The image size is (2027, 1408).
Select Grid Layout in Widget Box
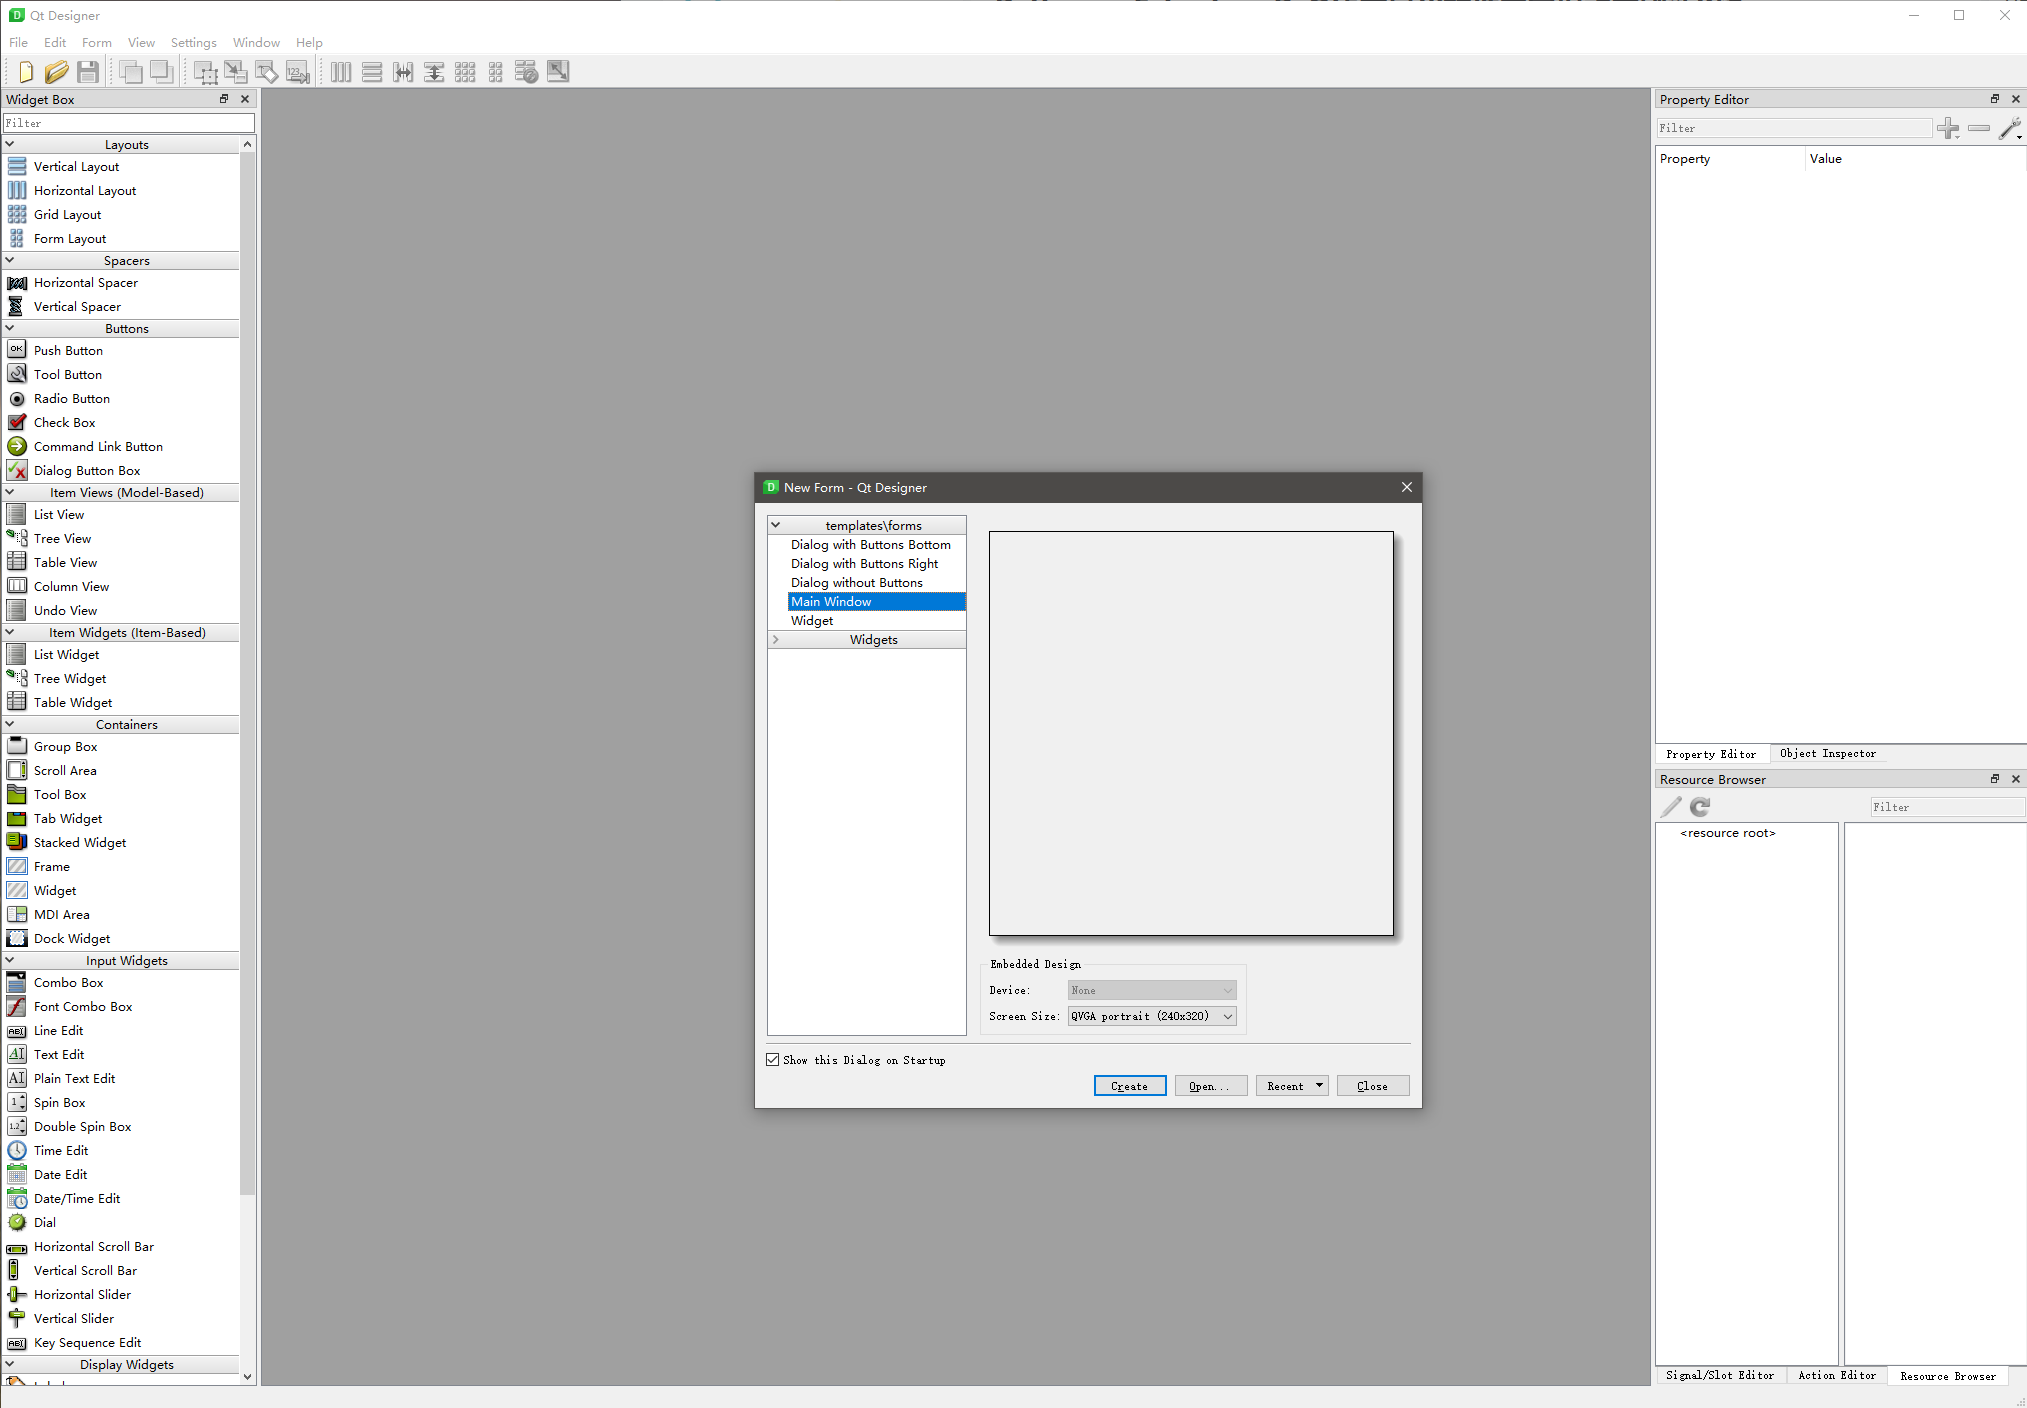click(x=67, y=215)
